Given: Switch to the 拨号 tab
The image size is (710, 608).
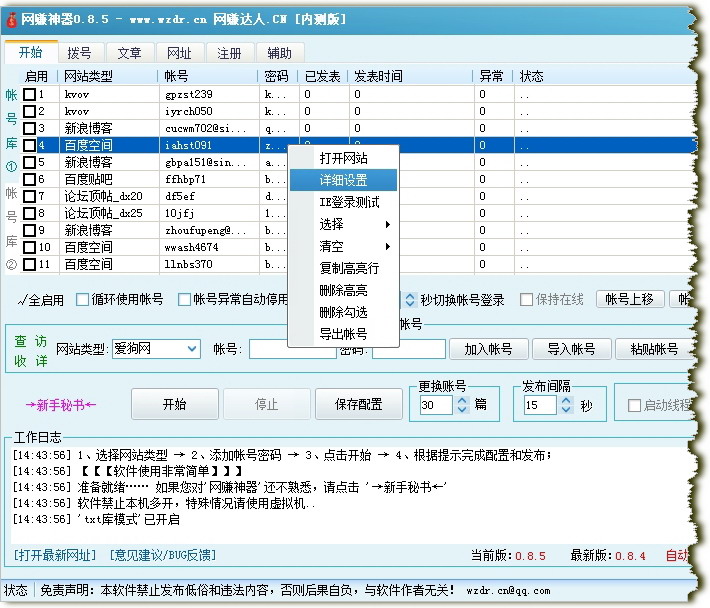Looking at the screenshot, I should 79,53.
